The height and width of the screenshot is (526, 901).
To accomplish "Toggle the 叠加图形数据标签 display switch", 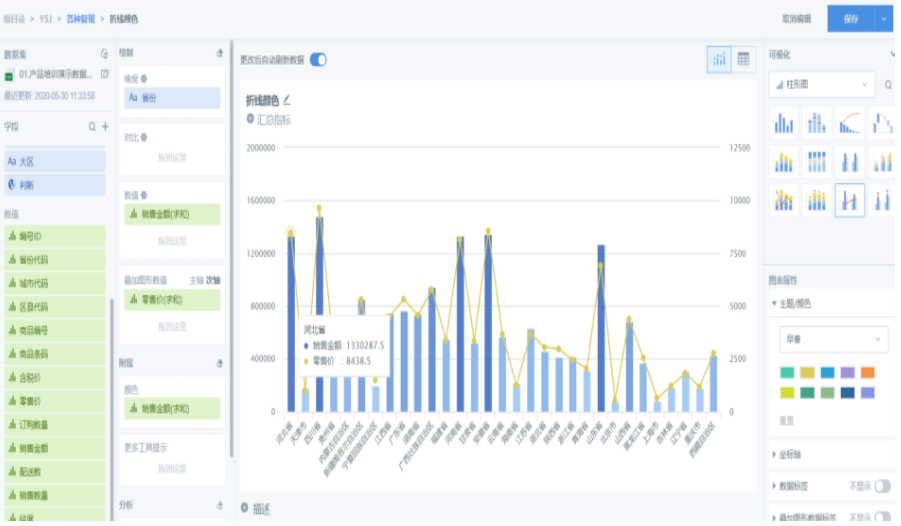I will (x=882, y=517).
